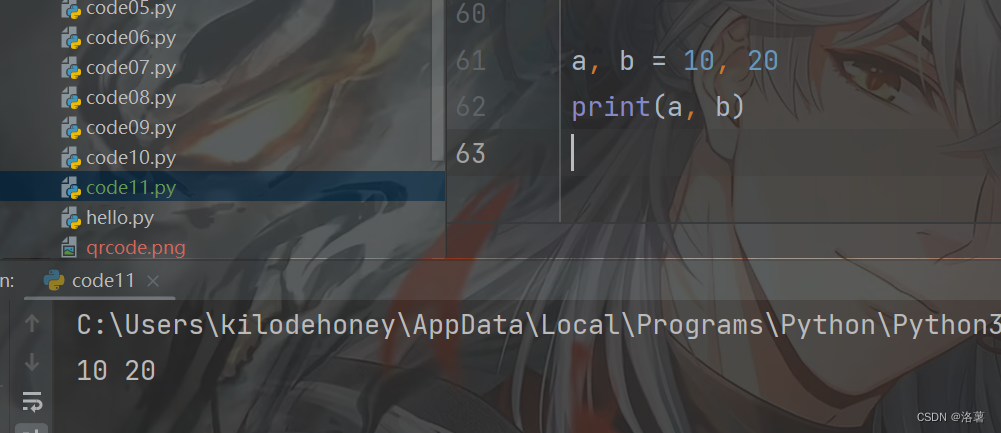The height and width of the screenshot is (433, 1001).
Task: Click down arrow in run console
Action: [x=31, y=363]
